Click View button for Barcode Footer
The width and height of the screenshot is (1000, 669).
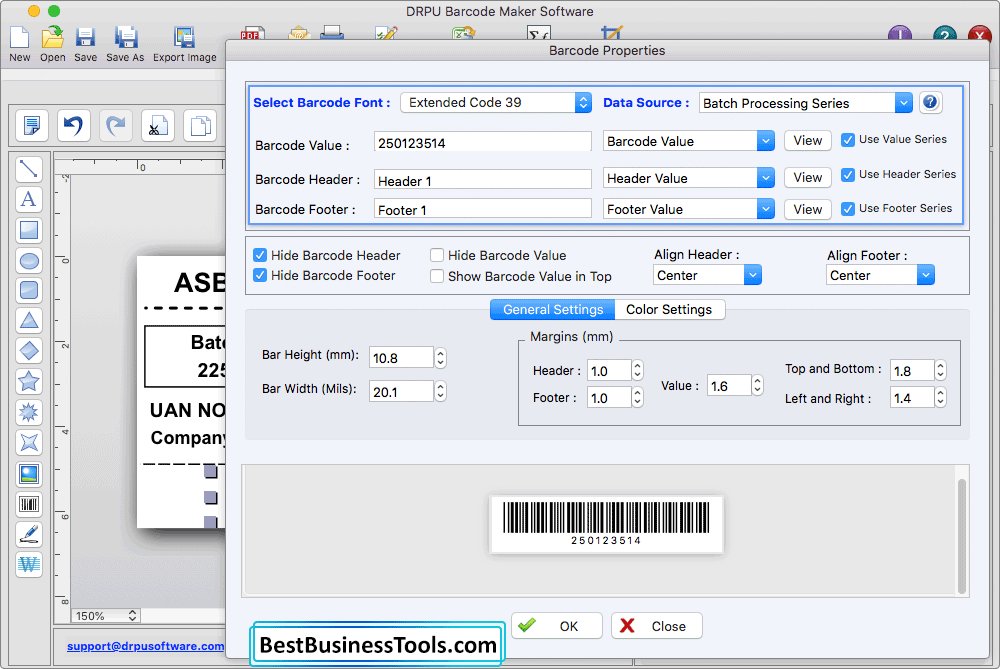tap(807, 209)
